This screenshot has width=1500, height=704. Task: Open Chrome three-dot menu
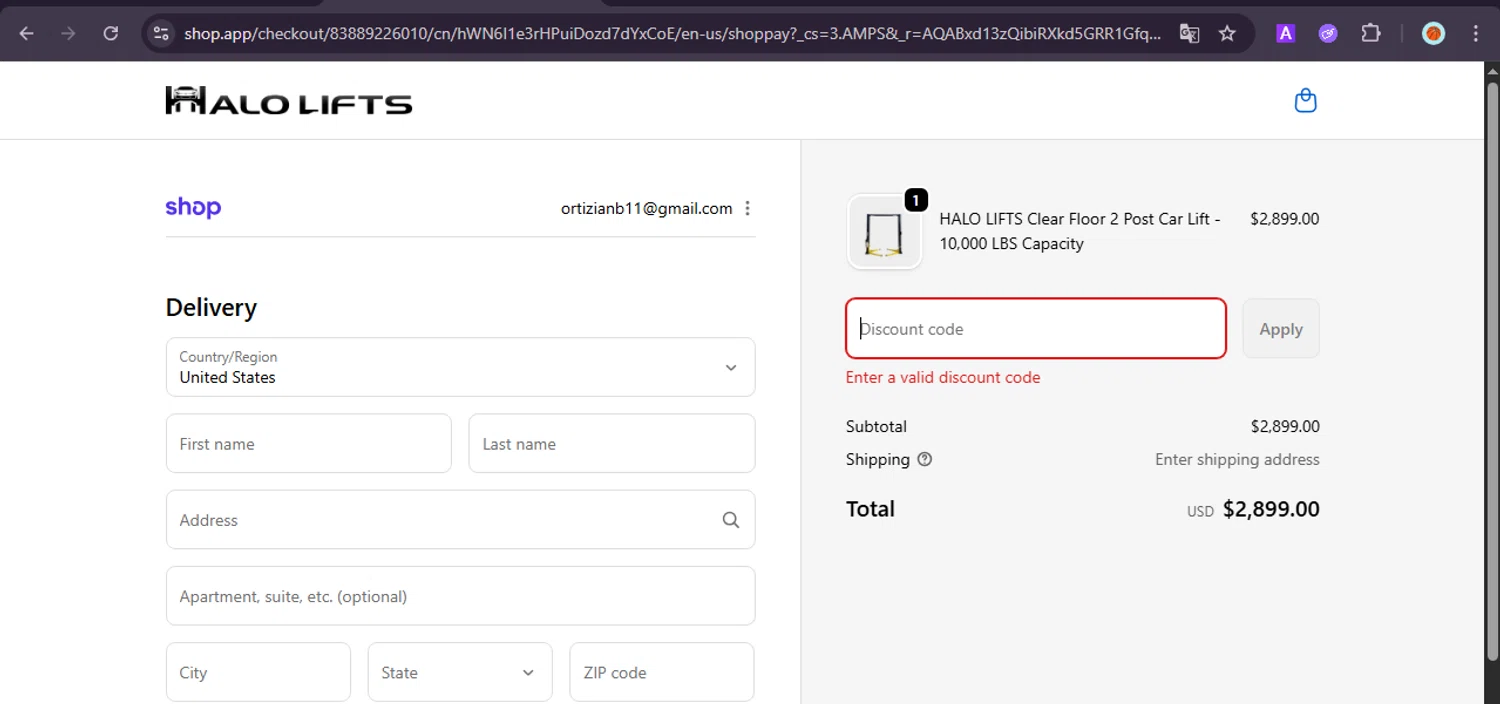pyautogui.click(x=1476, y=33)
